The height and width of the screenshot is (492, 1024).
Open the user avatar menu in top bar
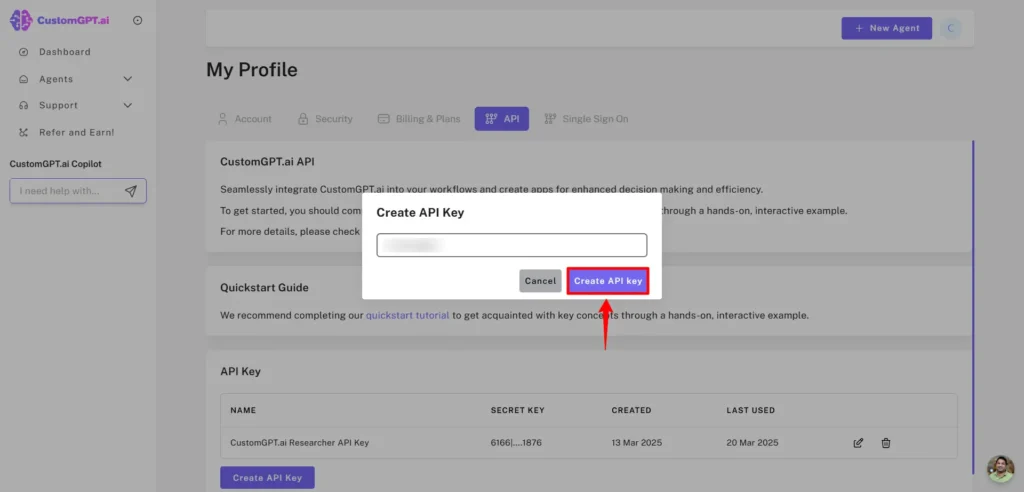click(950, 28)
